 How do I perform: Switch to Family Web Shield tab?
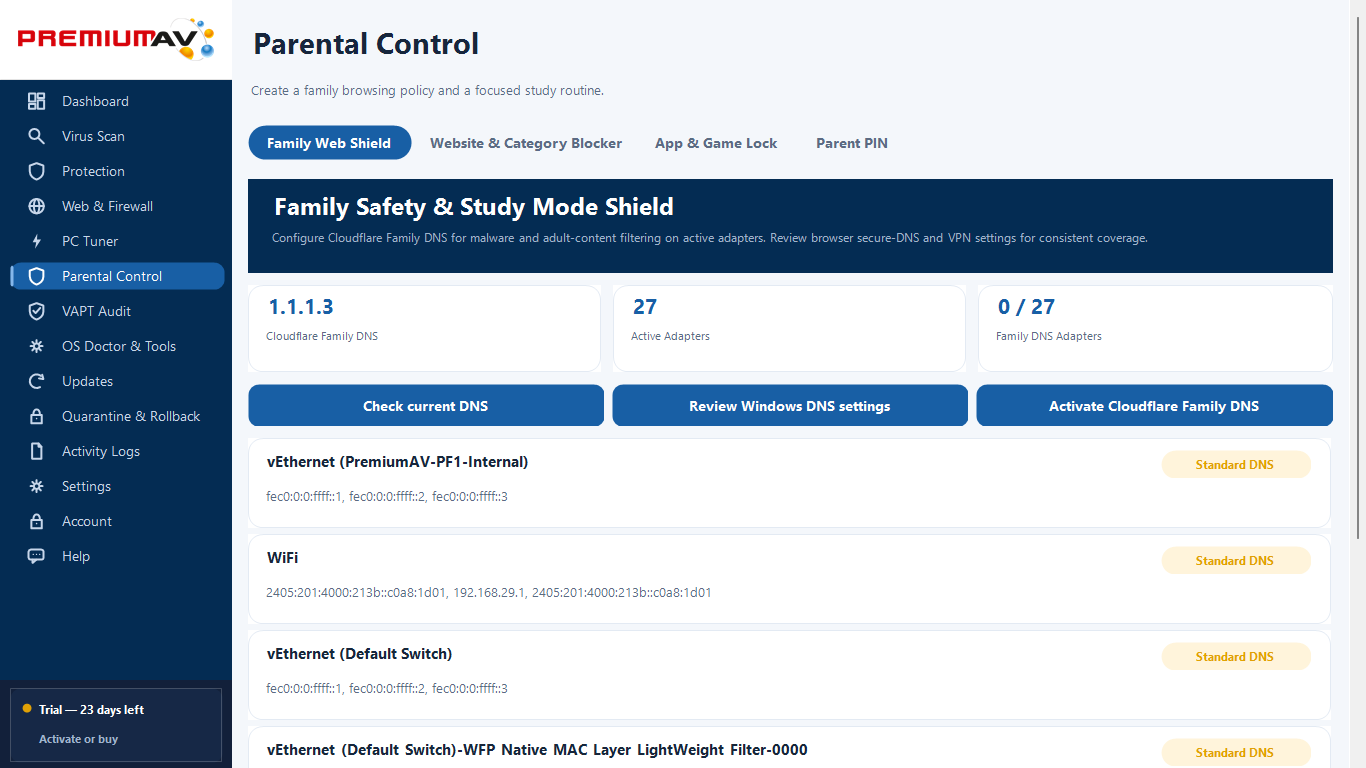(x=329, y=143)
